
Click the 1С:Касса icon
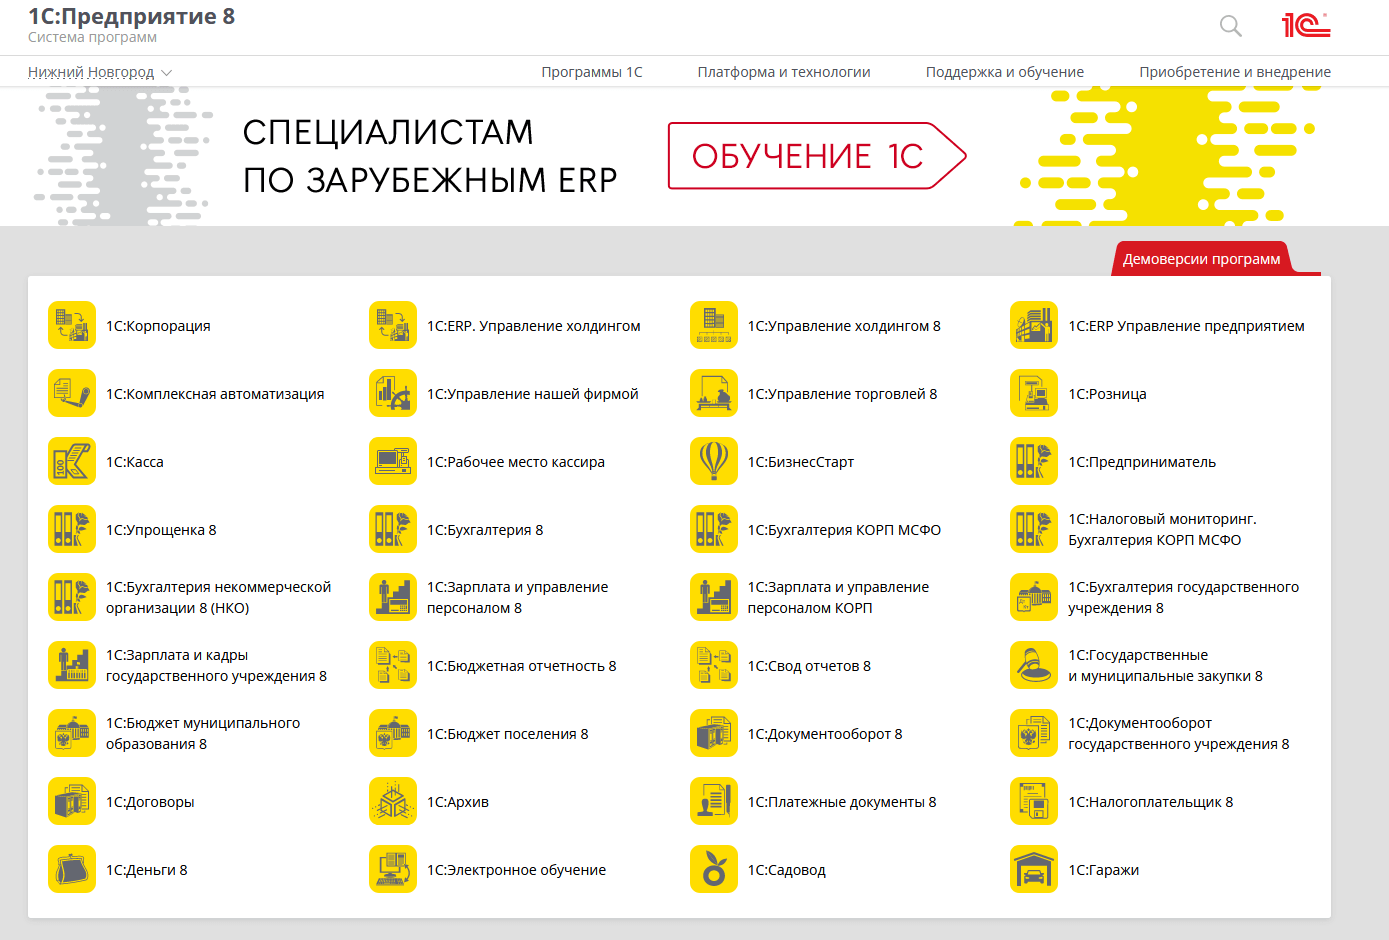point(72,462)
